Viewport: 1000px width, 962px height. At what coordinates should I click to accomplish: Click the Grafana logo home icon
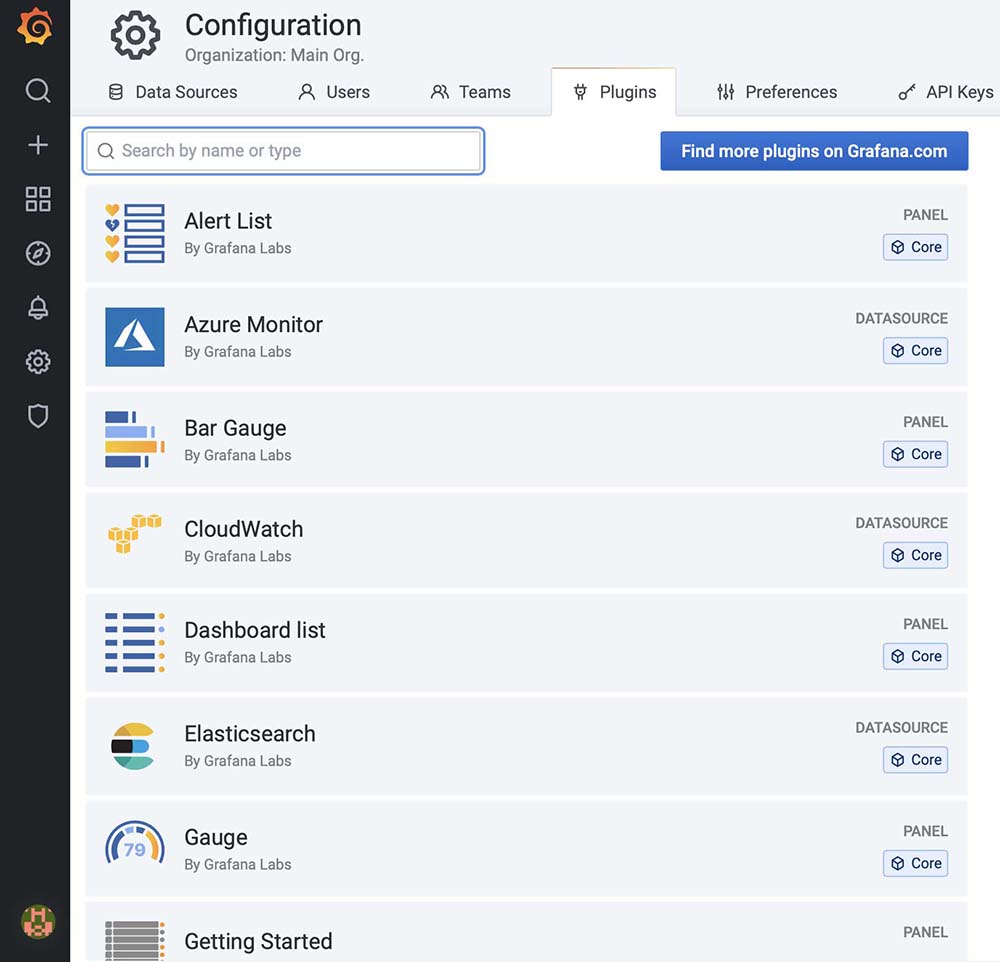(36, 27)
